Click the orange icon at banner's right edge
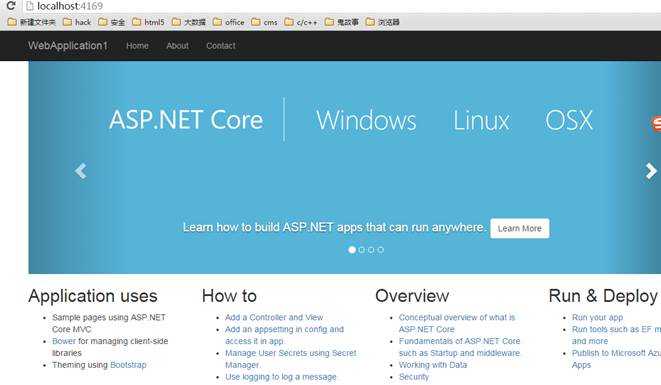661x385 pixels. tap(656, 124)
